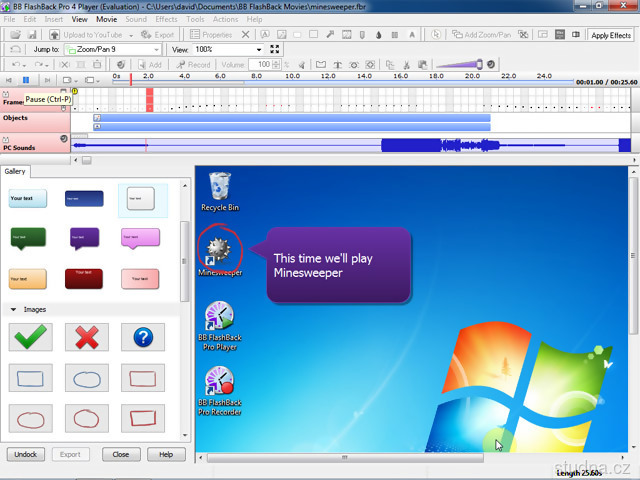Click the Undock button
640x480 pixels.
(26, 454)
